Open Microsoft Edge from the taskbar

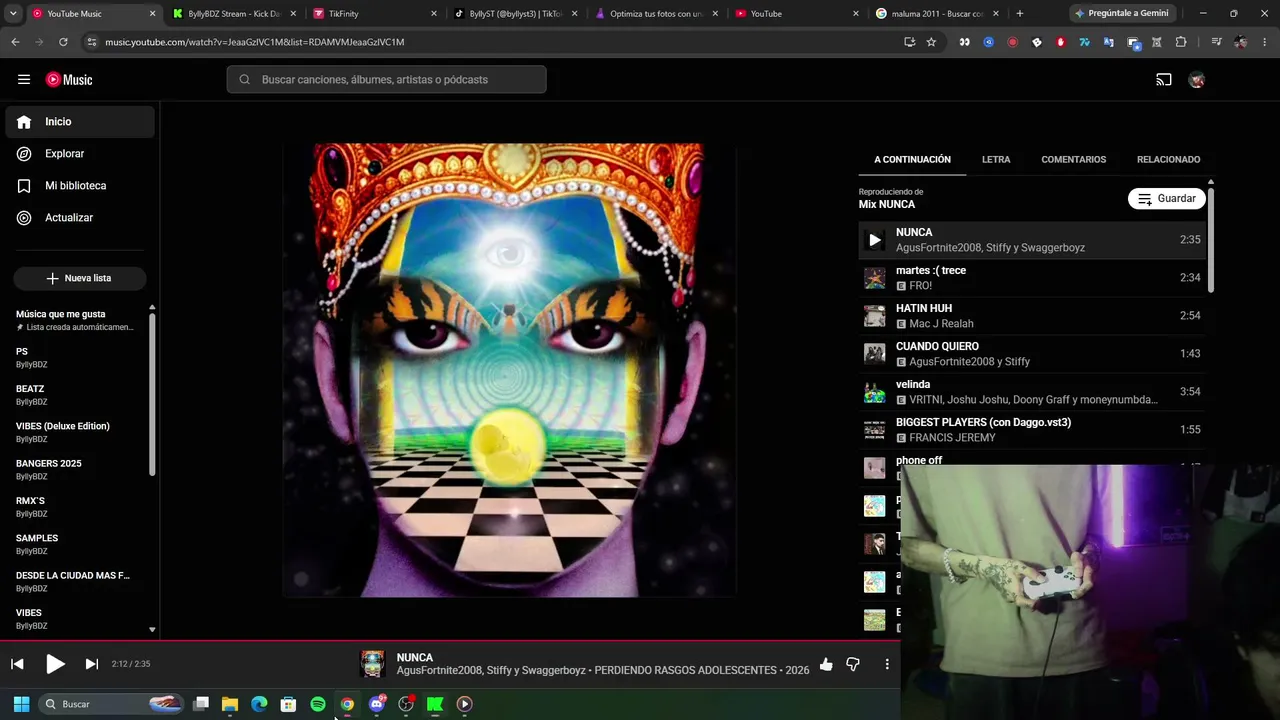259,704
